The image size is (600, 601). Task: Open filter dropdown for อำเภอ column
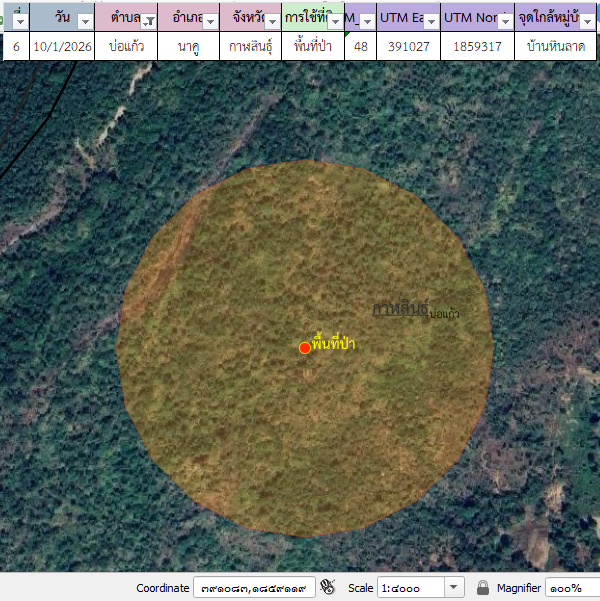pos(209,21)
